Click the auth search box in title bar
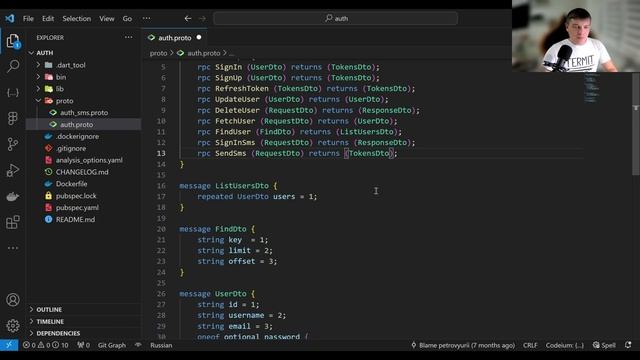Screen dimensions: 640x360 pos(336,18)
